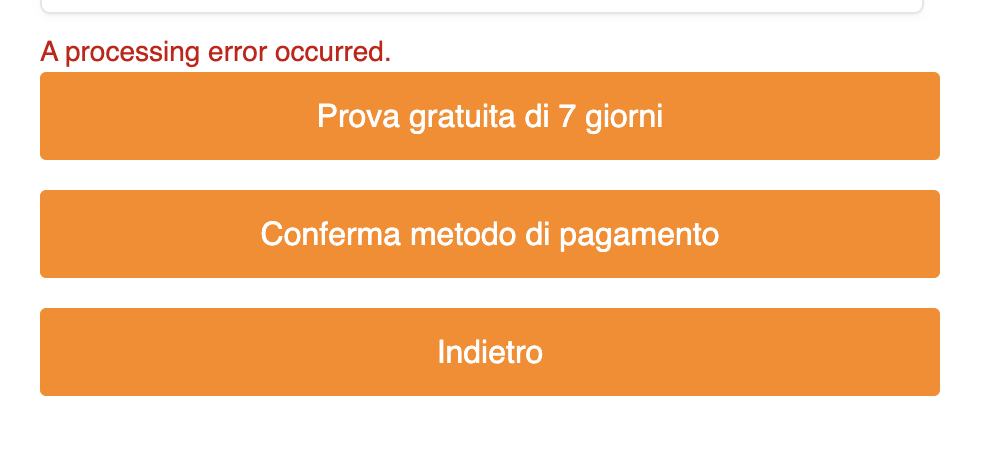Click the white card above the error
This screenshot has height=460, width=984.
(x=480, y=5)
